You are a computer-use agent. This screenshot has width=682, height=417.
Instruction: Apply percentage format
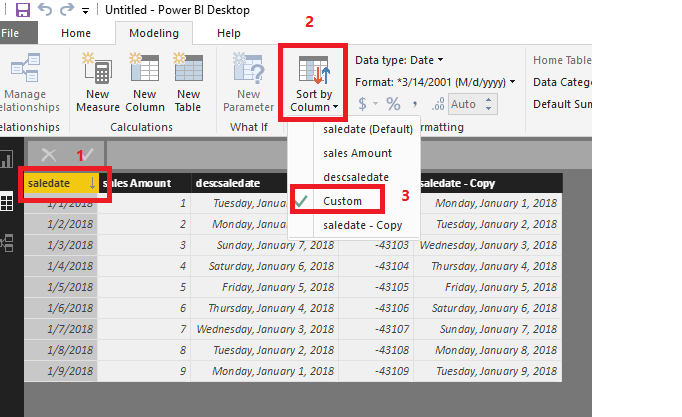coord(393,104)
